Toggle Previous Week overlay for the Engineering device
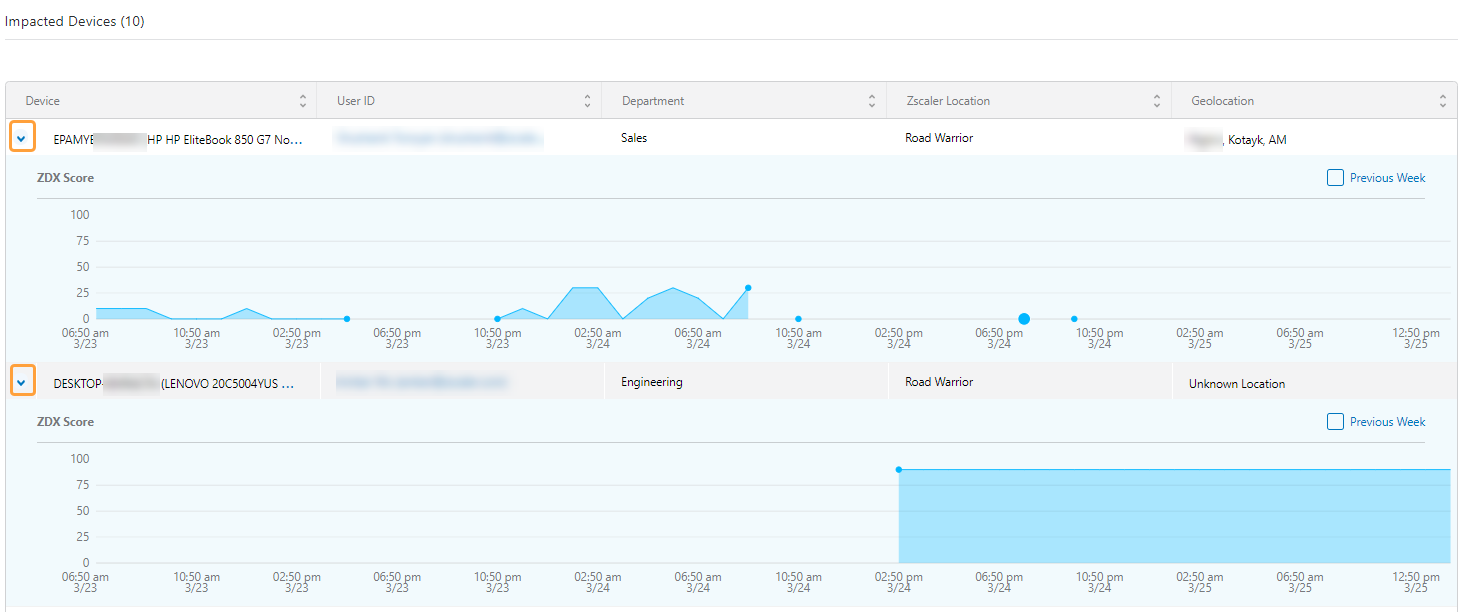1459x612 pixels. coord(1335,421)
